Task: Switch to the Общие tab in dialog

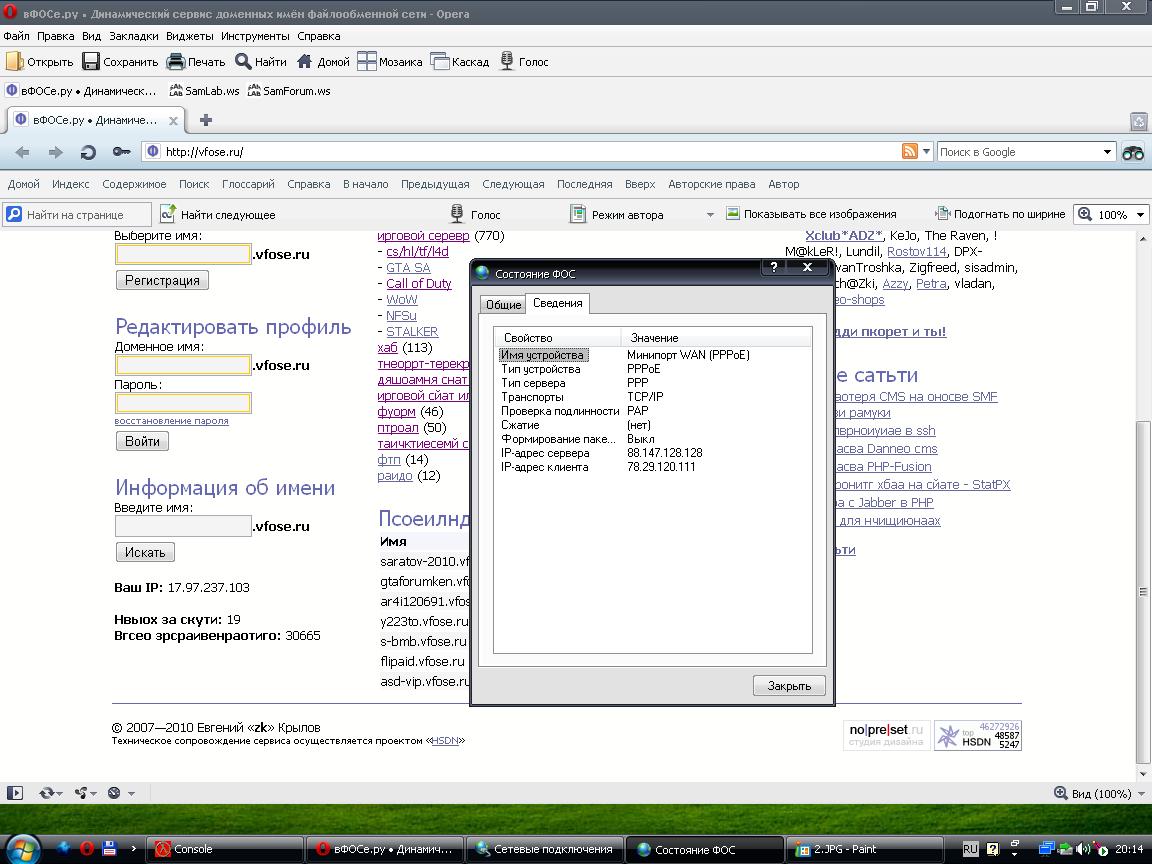Action: (x=503, y=305)
